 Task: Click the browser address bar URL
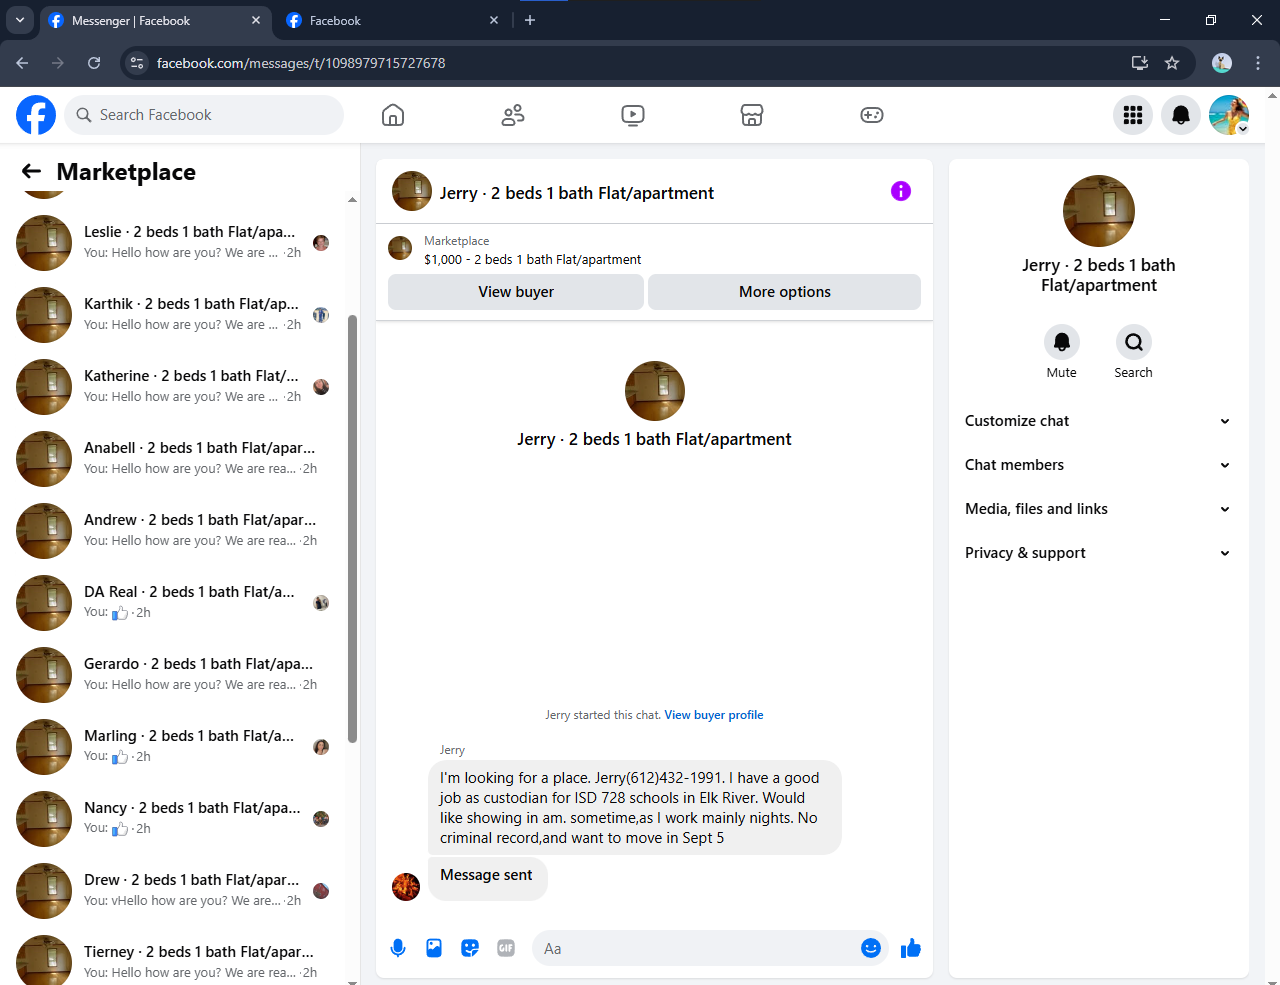301,63
